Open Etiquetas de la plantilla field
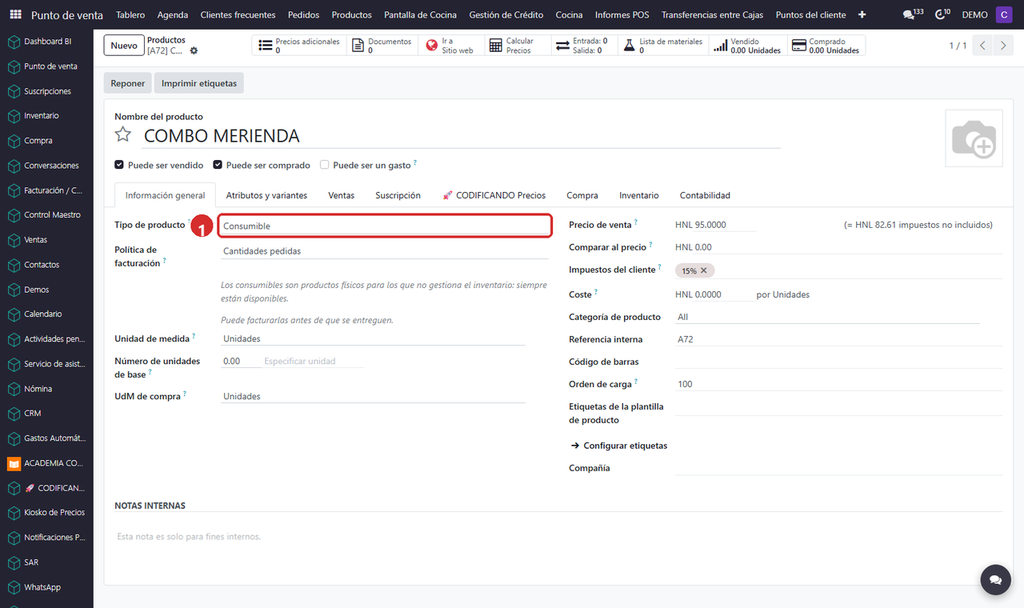The height and width of the screenshot is (608, 1024). tap(839, 407)
